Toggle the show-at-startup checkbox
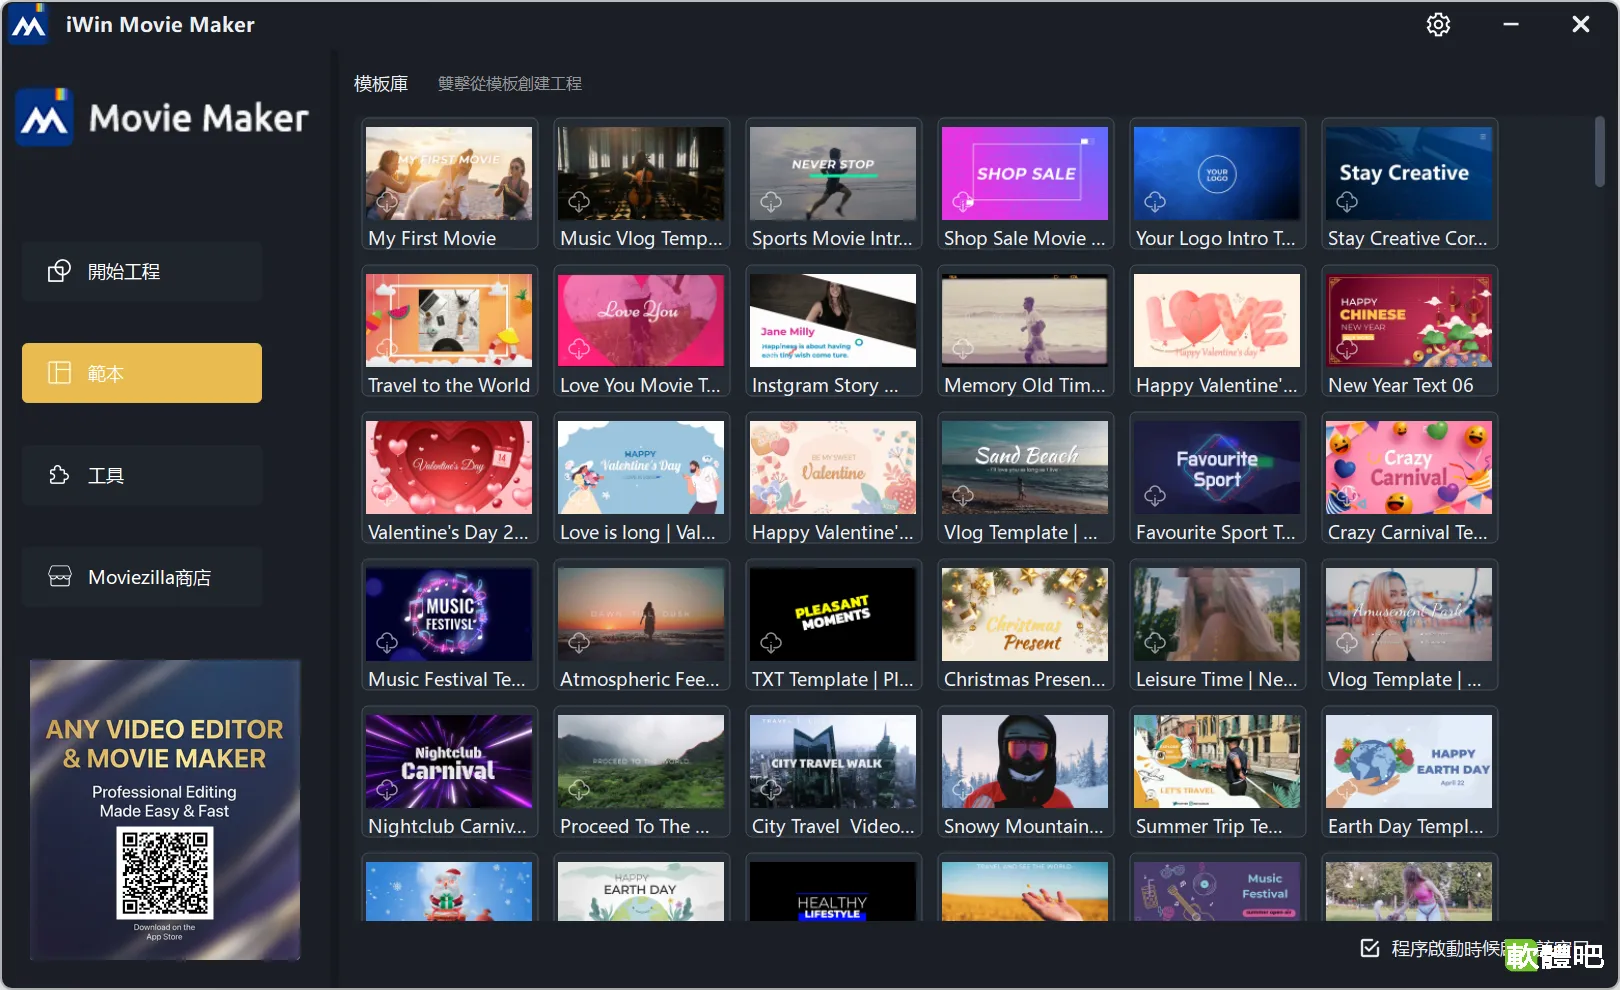 [1370, 948]
